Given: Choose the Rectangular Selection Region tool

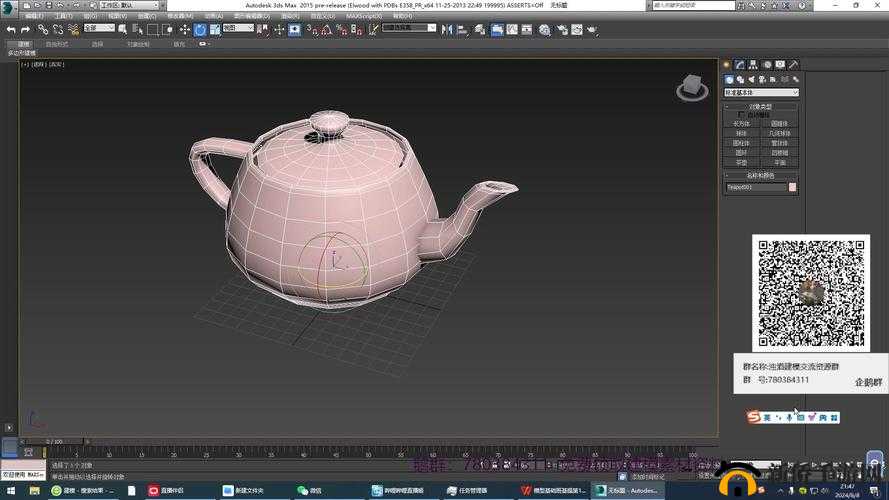Looking at the screenshot, I should pyautogui.click(x=153, y=29).
